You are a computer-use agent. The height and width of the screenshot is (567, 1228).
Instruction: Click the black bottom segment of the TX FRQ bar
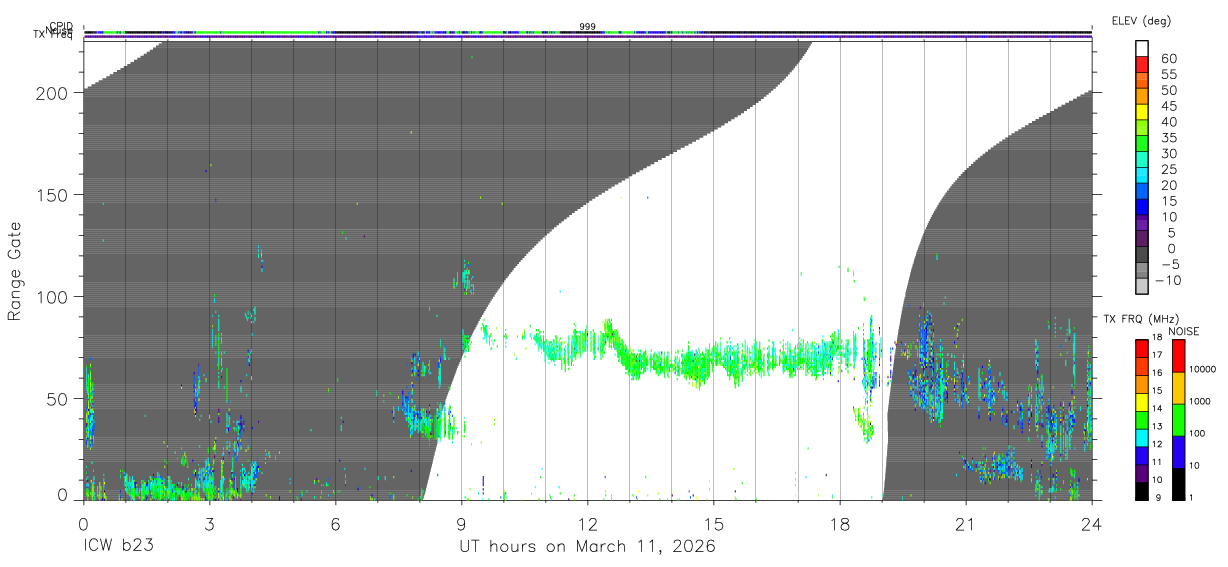coord(1142,491)
